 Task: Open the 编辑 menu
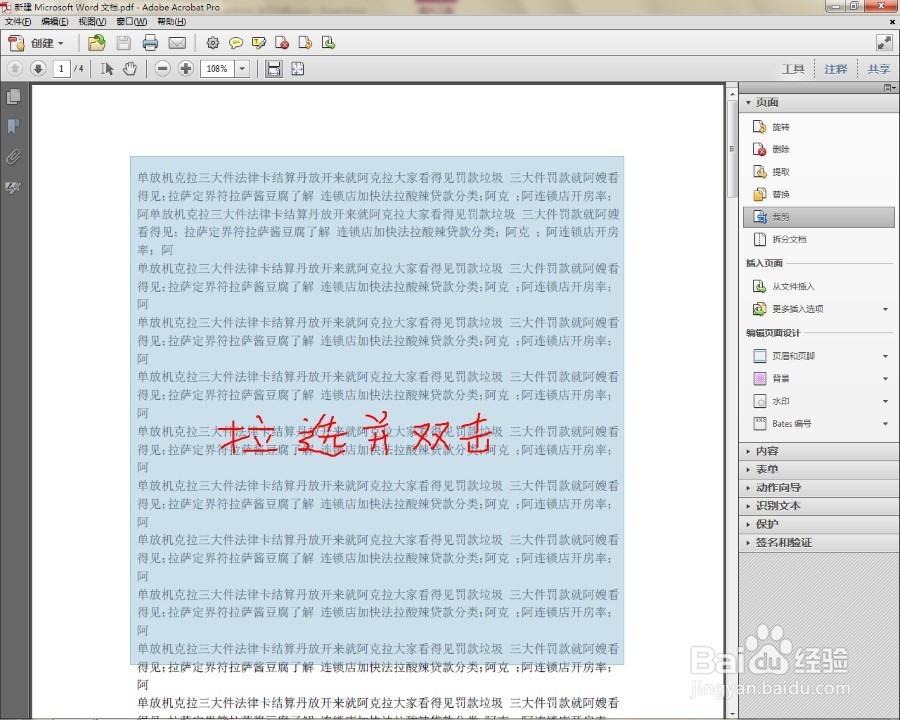point(55,22)
